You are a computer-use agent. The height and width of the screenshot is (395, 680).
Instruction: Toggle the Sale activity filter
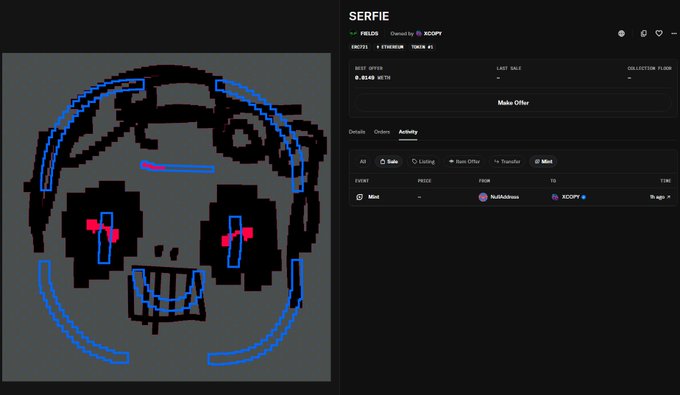(389, 161)
